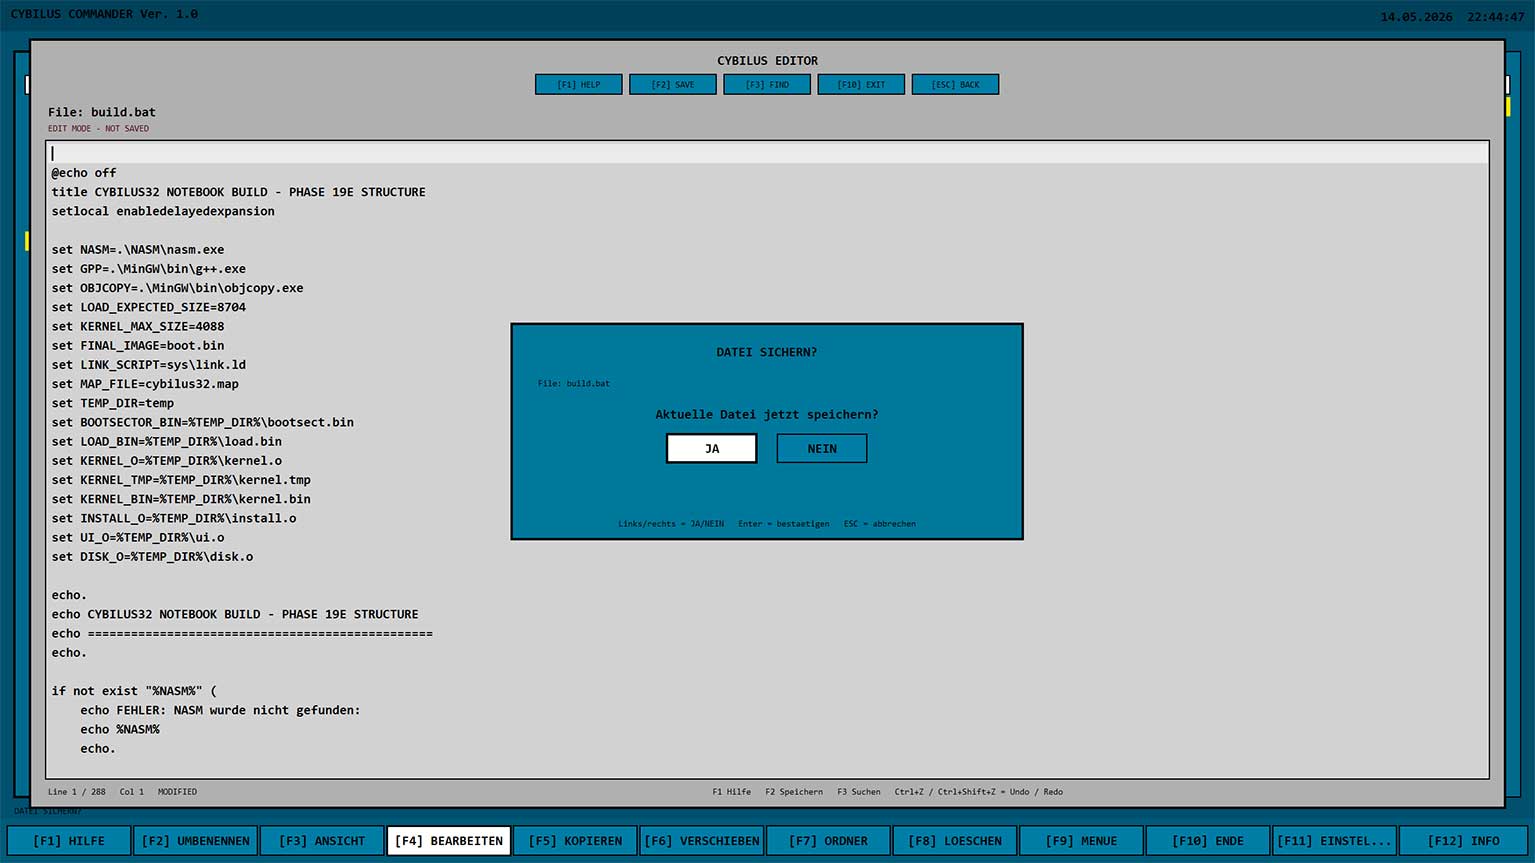
Task: Click 'DATEI SICHERN?' dialog title
Action: [x=767, y=352]
